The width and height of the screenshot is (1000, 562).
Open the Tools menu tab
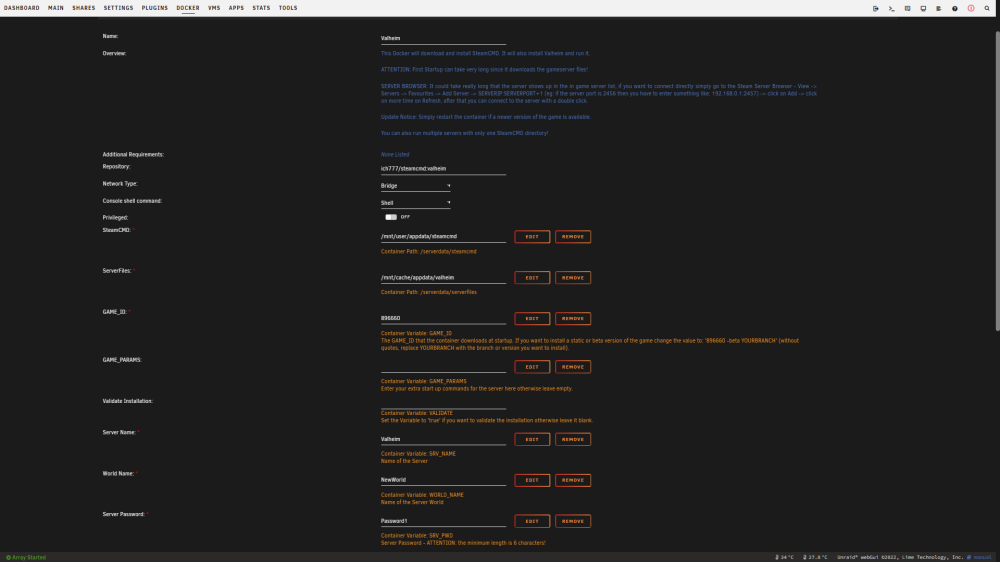[288, 8]
